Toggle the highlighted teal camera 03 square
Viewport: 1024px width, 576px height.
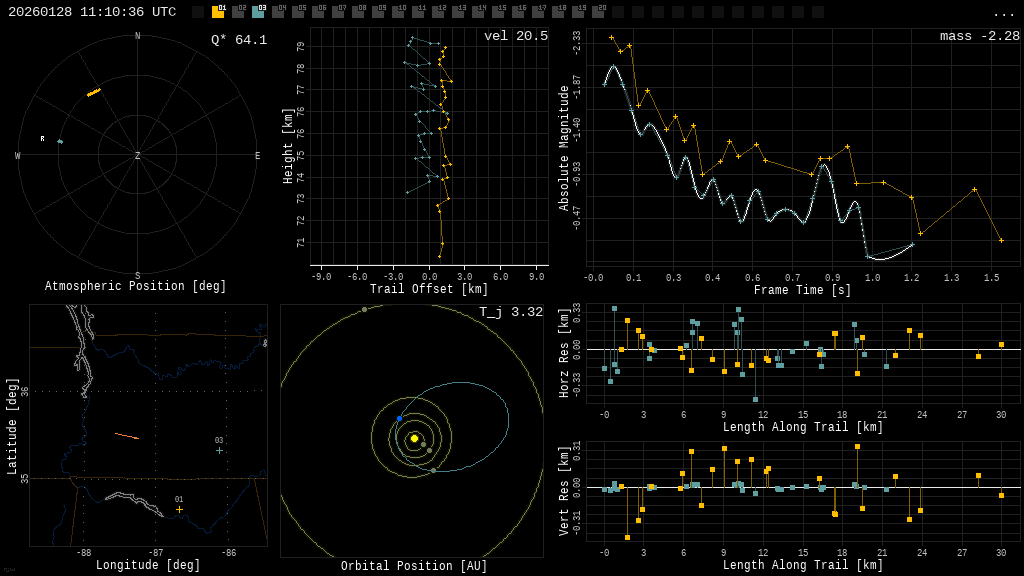pos(258,12)
